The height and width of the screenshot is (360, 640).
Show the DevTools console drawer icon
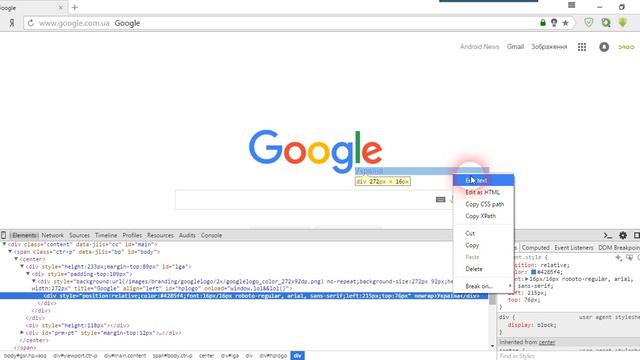click(x=607, y=235)
